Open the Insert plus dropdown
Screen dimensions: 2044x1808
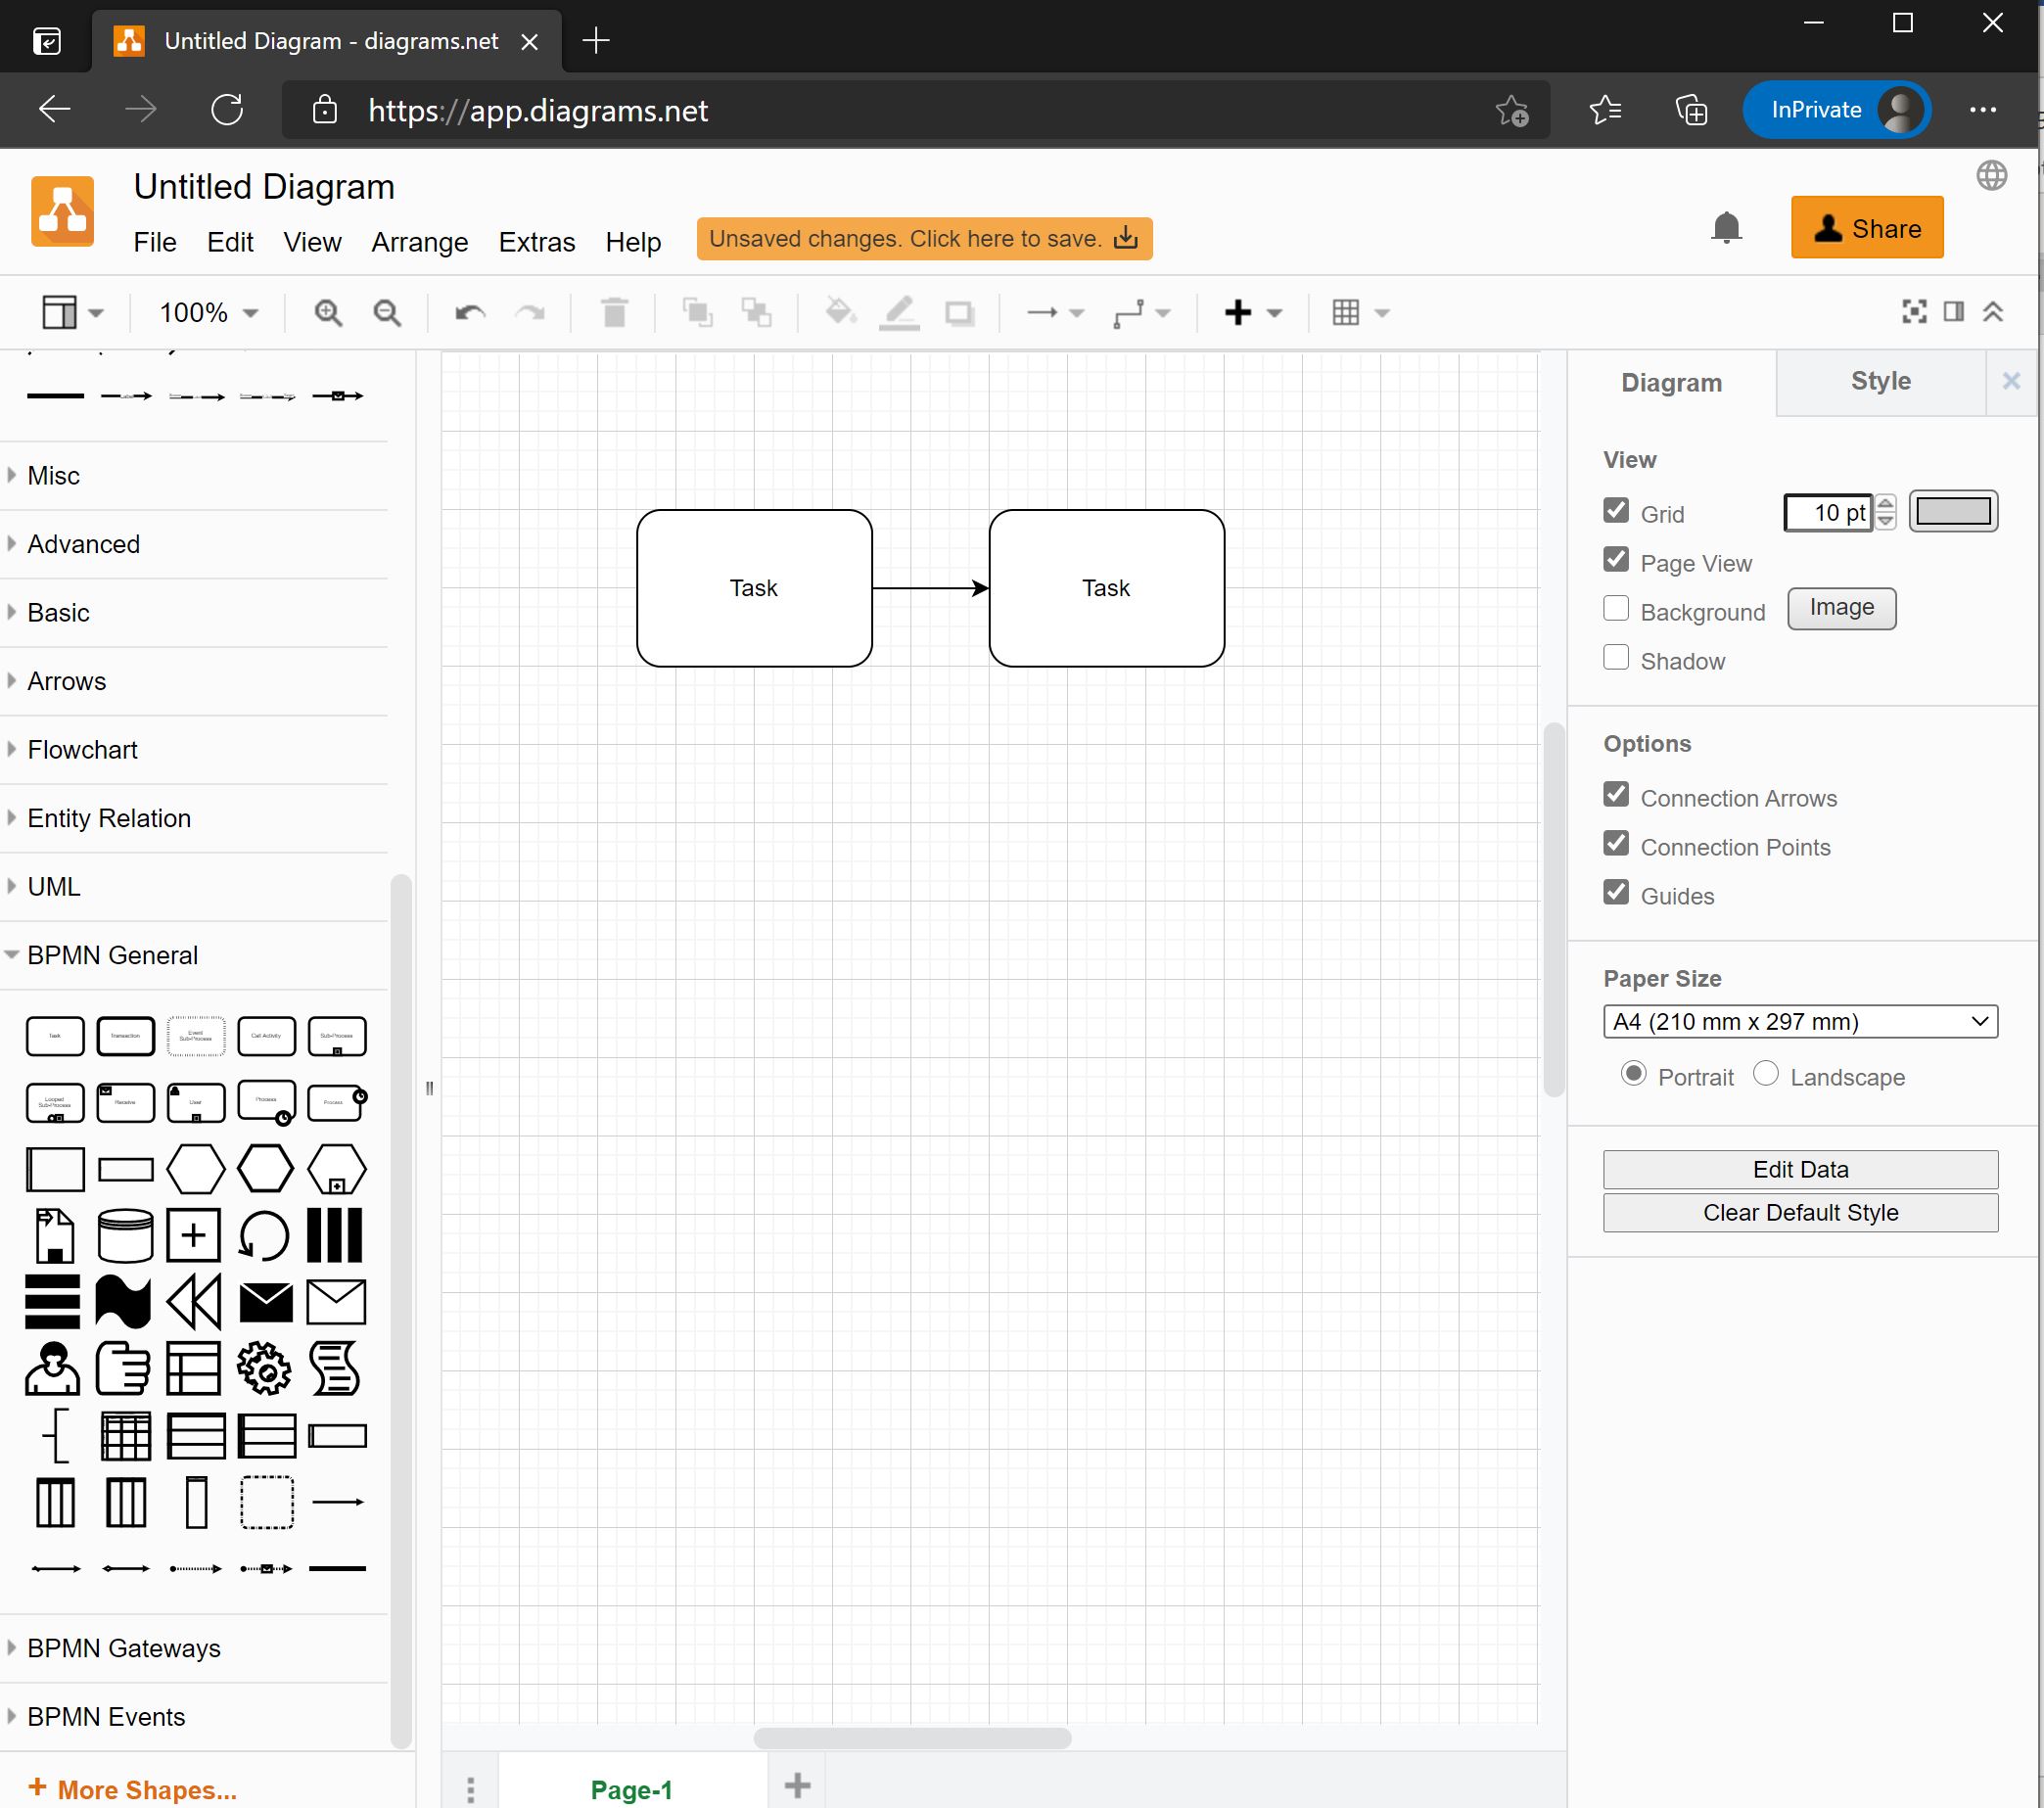click(1253, 313)
